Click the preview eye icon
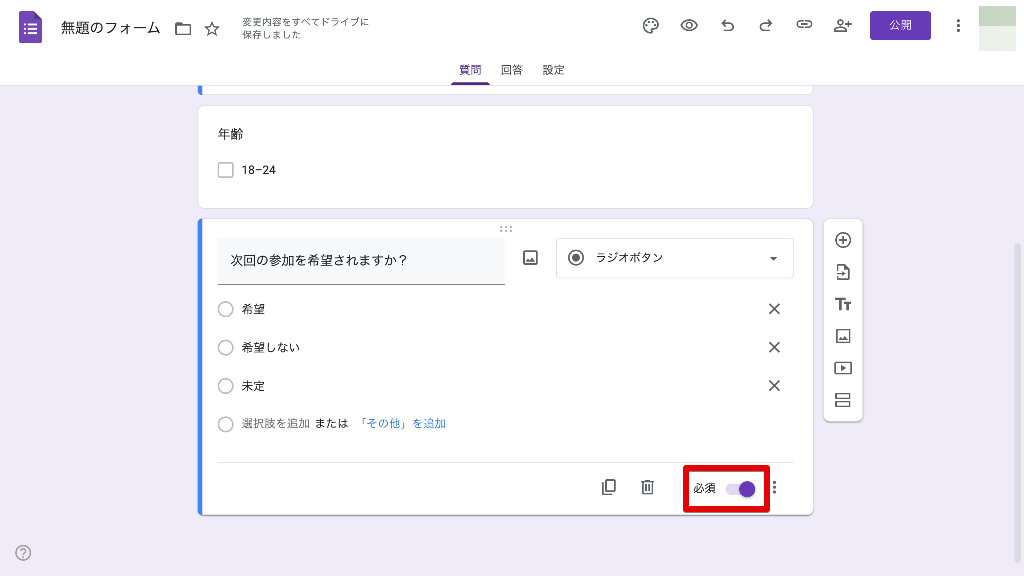1024x576 pixels. [x=689, y=26]
